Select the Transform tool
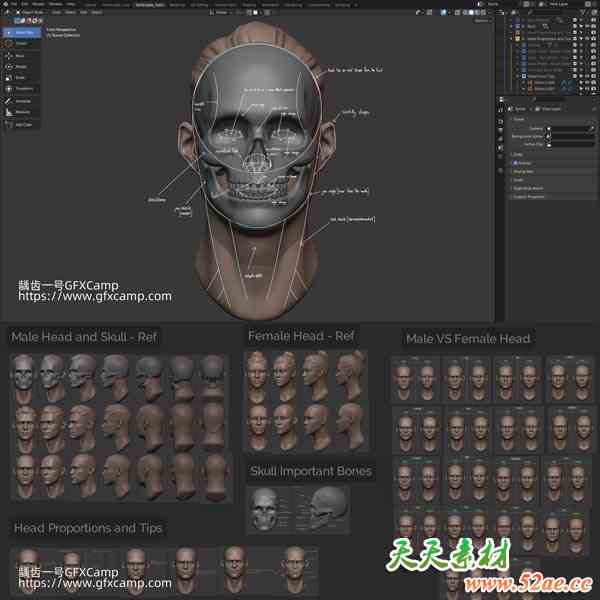This screenshot has width=600, height=600. coord(21,89)
